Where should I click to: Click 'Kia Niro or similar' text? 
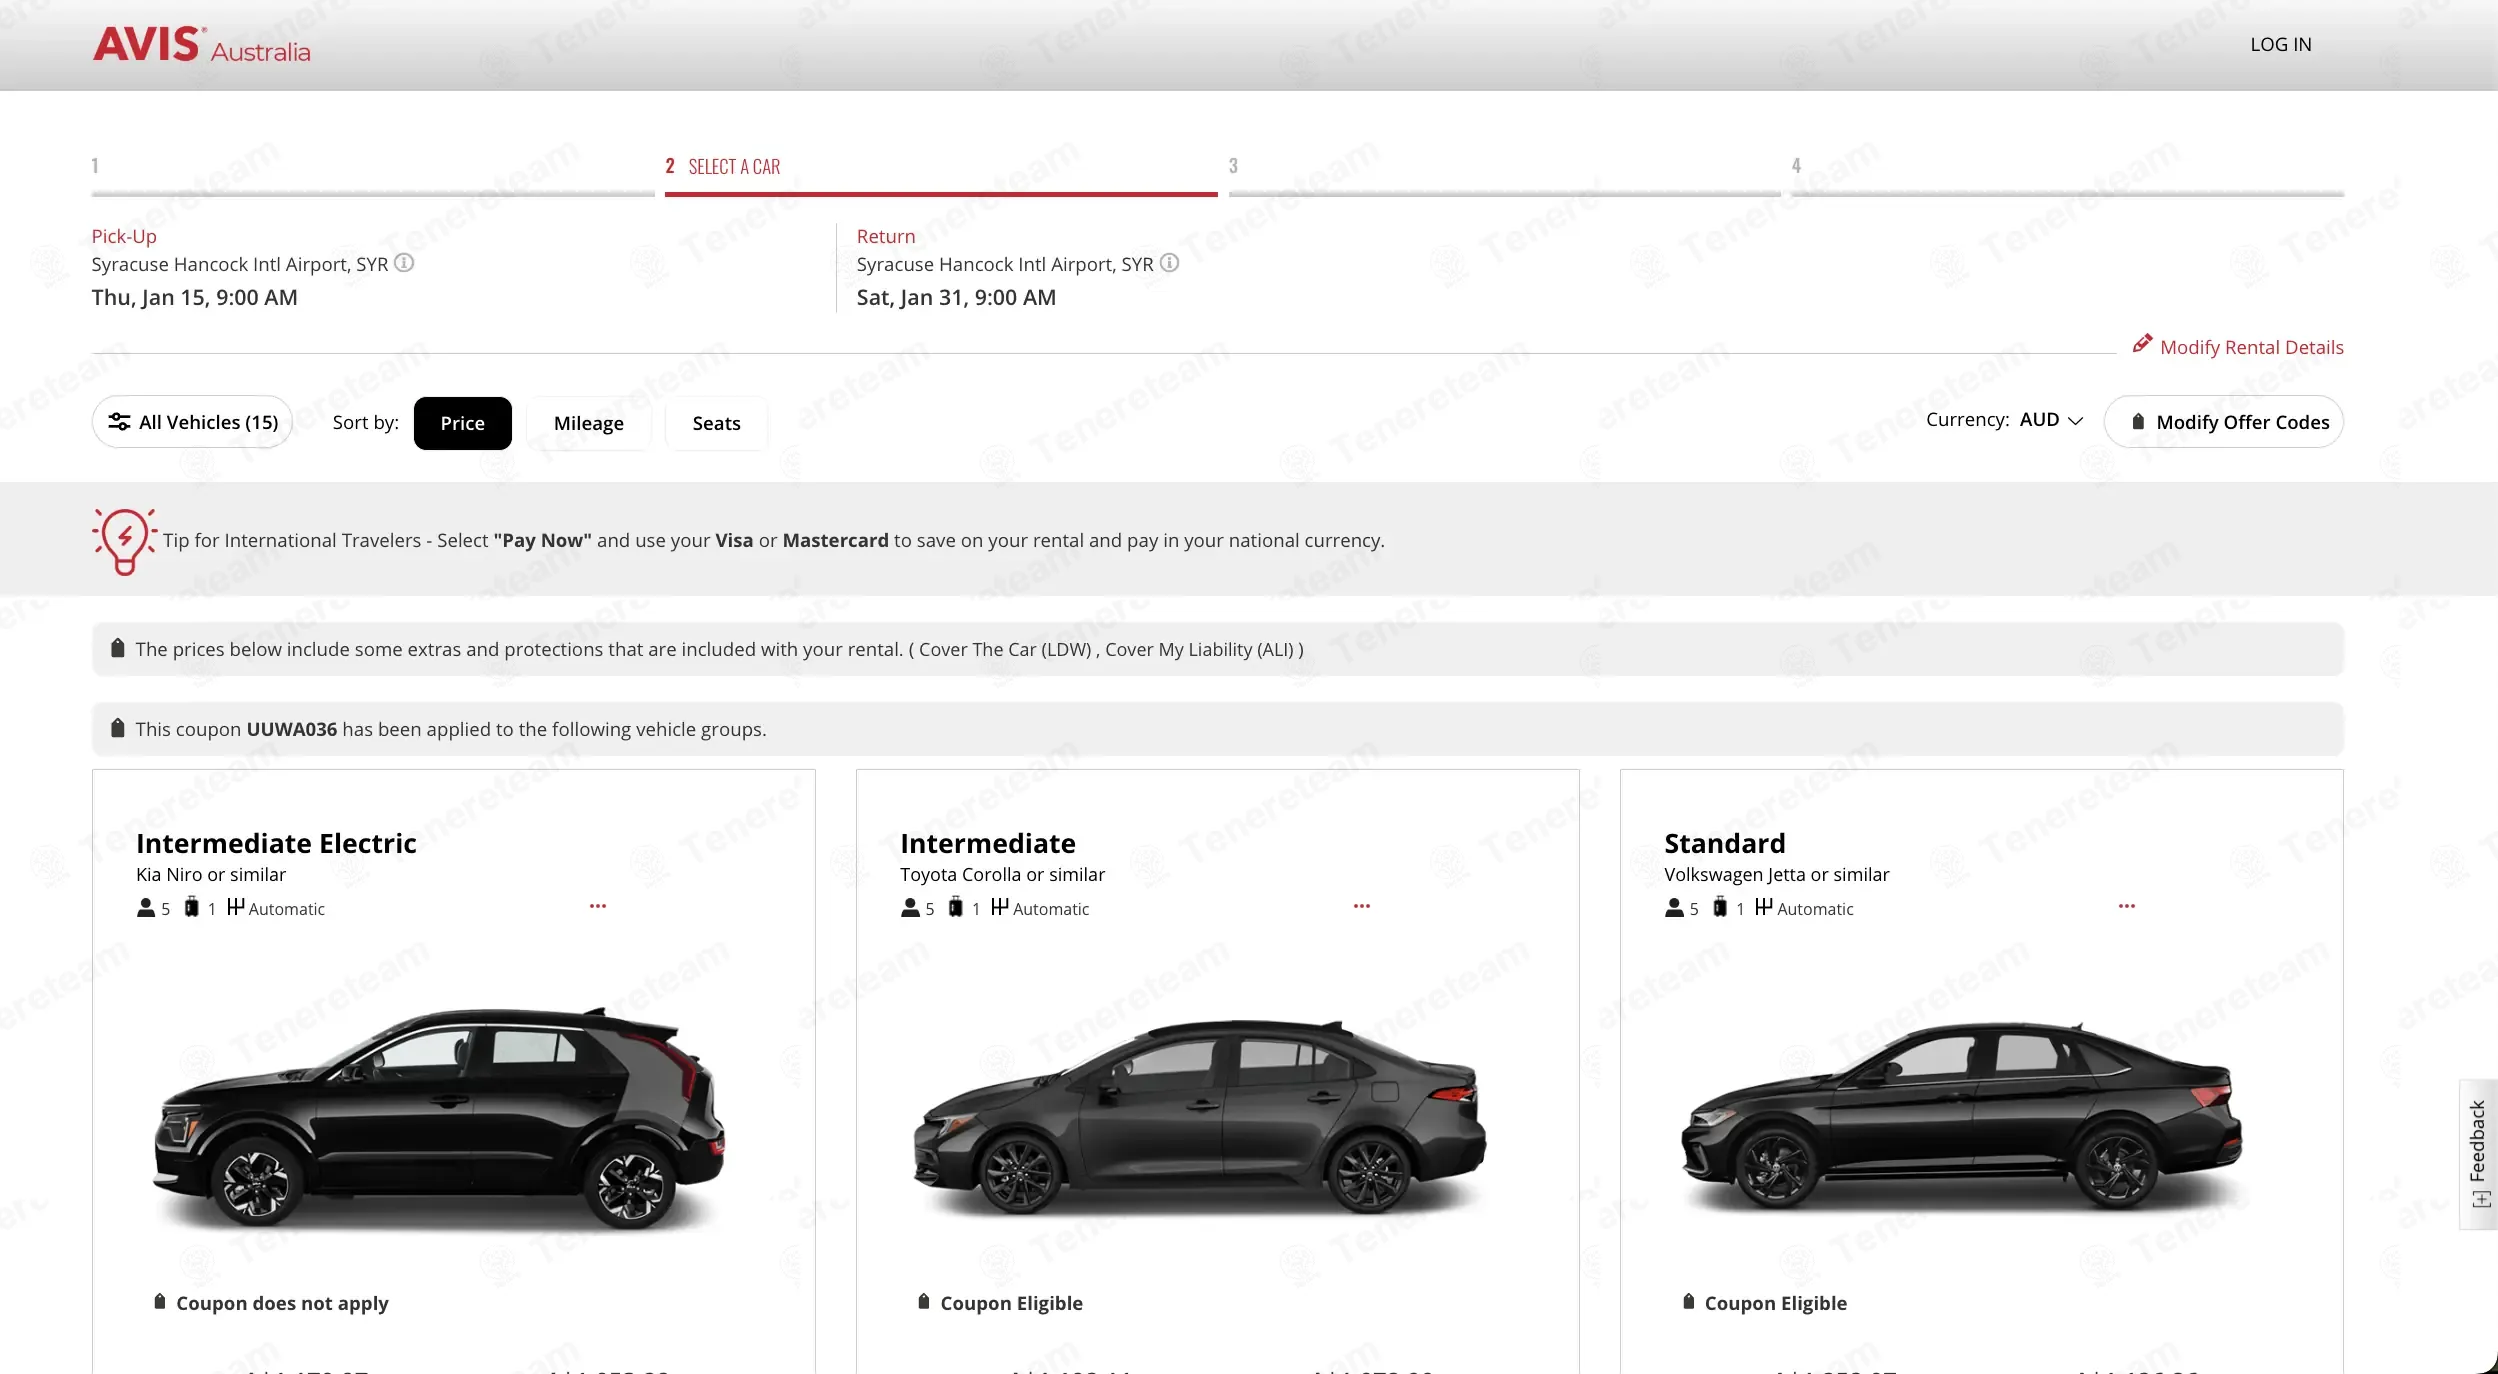click(211, 874)
